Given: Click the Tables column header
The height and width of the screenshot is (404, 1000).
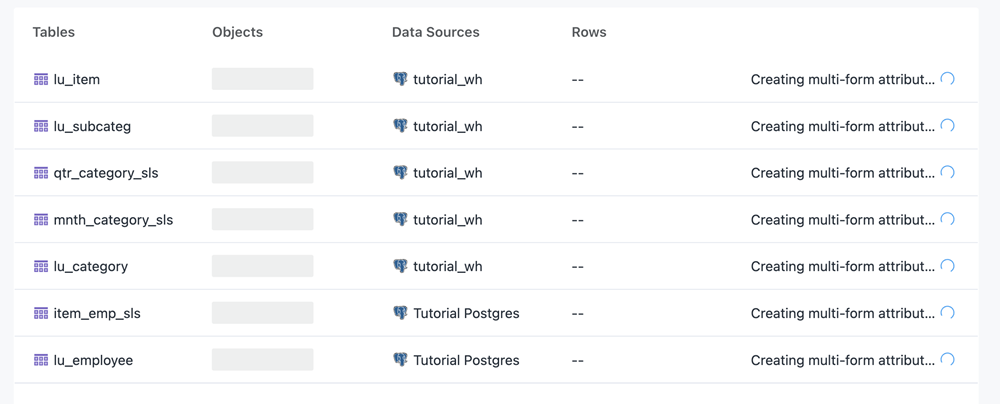Looking at the screenshot, I should [x=53, y=32].
